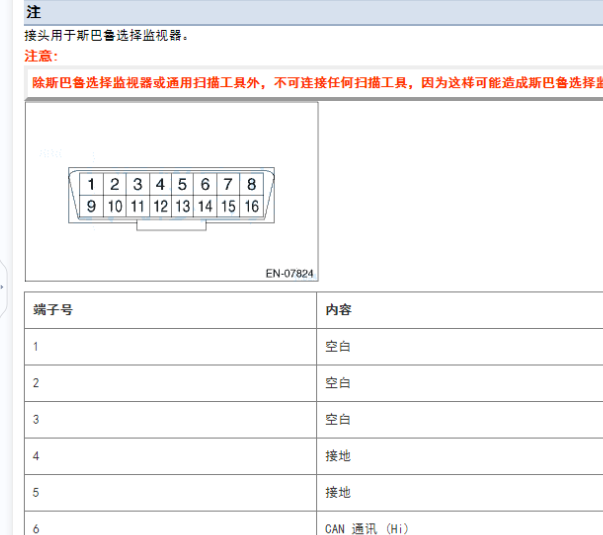Screen dimensions: 603x535
Task: Click pin 9 in connector diagram
Action: 91,207
